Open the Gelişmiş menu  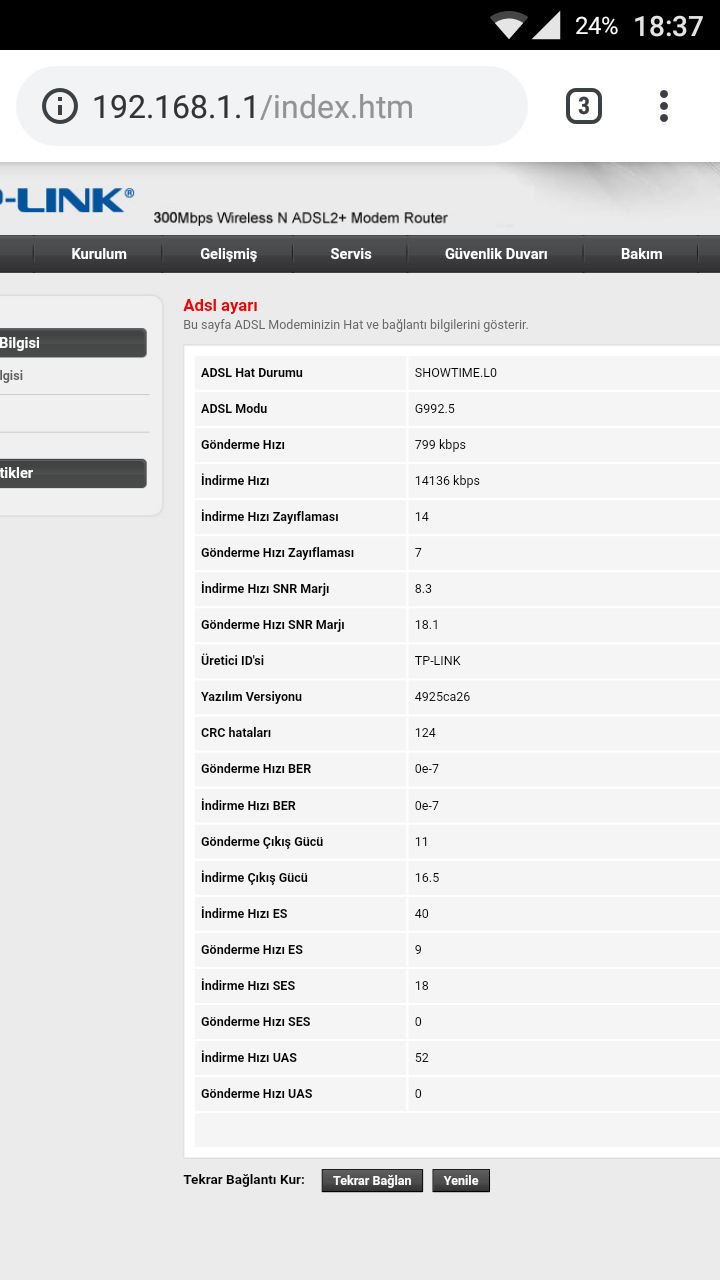[x=228, y=254]
